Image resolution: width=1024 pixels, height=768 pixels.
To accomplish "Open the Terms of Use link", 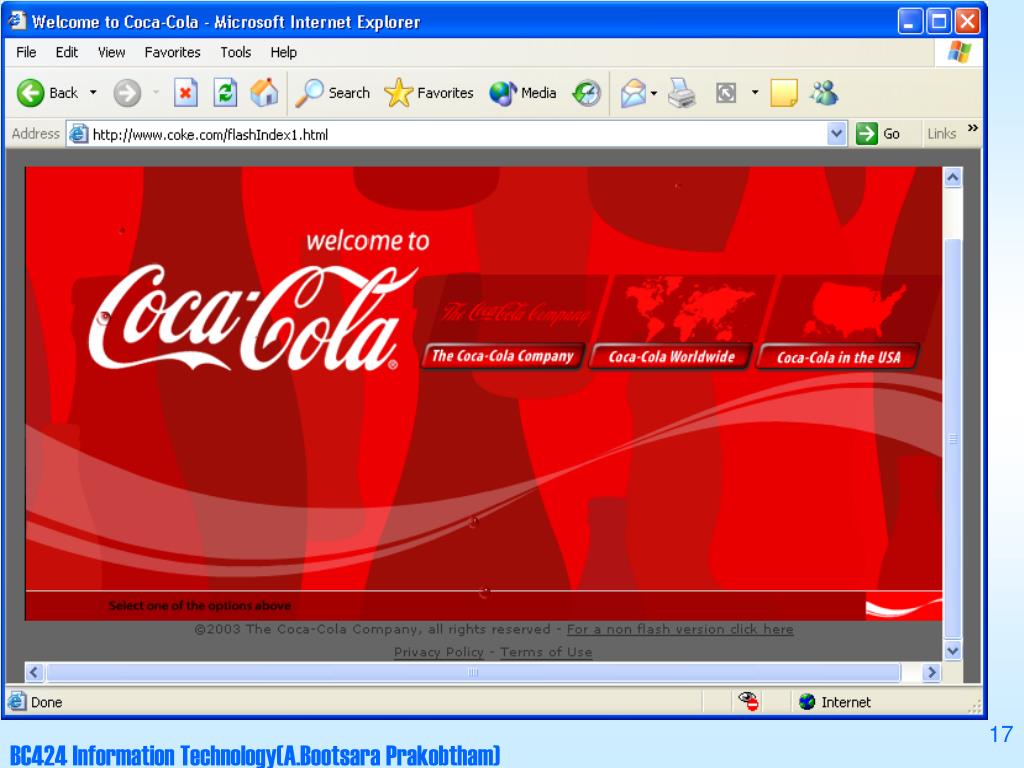I will [x=546, y=652].
